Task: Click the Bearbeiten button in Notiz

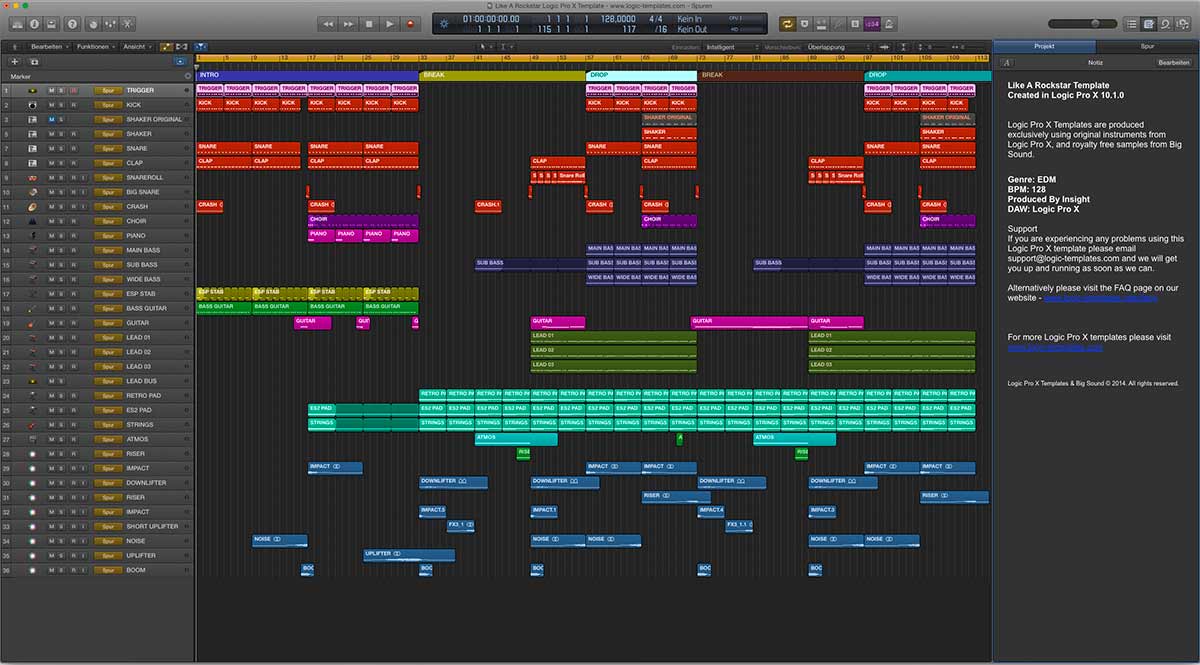Action: [1174, 62]
